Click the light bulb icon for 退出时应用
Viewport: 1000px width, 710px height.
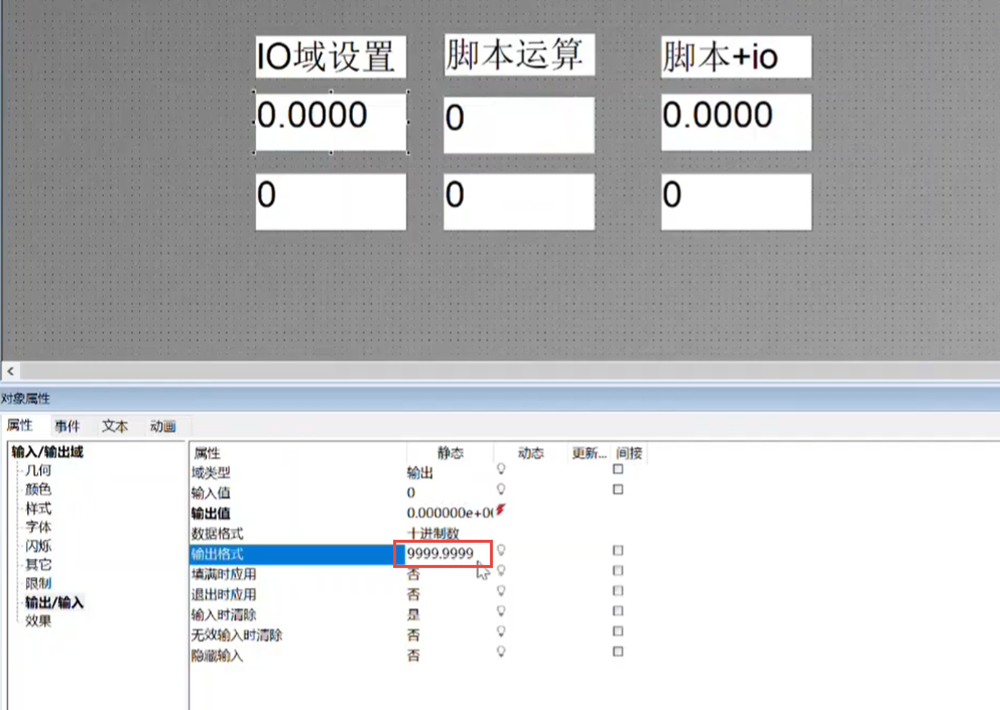point(501,592)
